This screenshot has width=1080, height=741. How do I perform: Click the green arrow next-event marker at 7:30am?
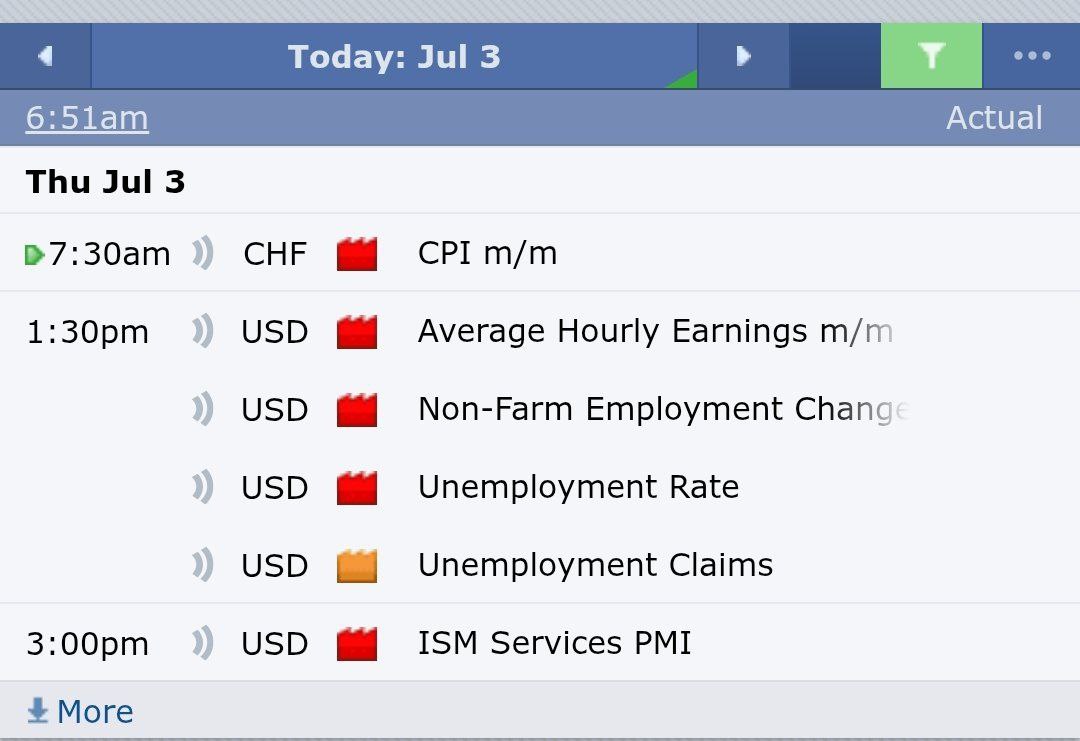[34, 255]
